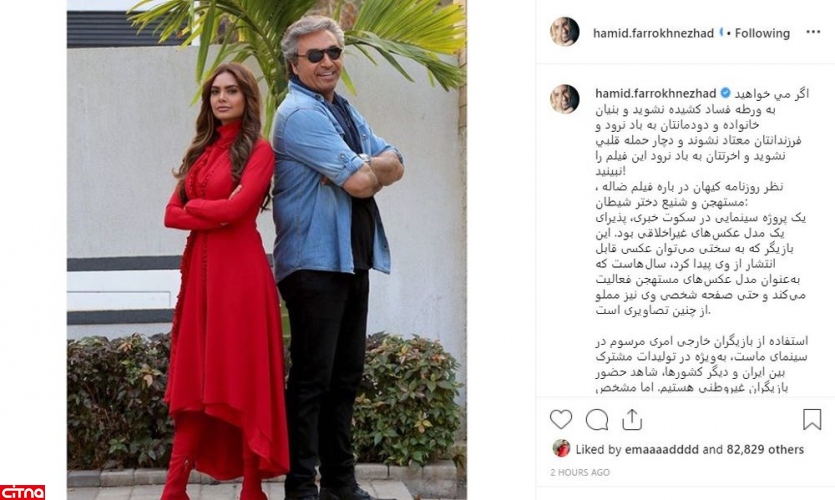Click the Citna logo watermark
The height and width of the screenshot is (500, 835).
tap(22, 492)
